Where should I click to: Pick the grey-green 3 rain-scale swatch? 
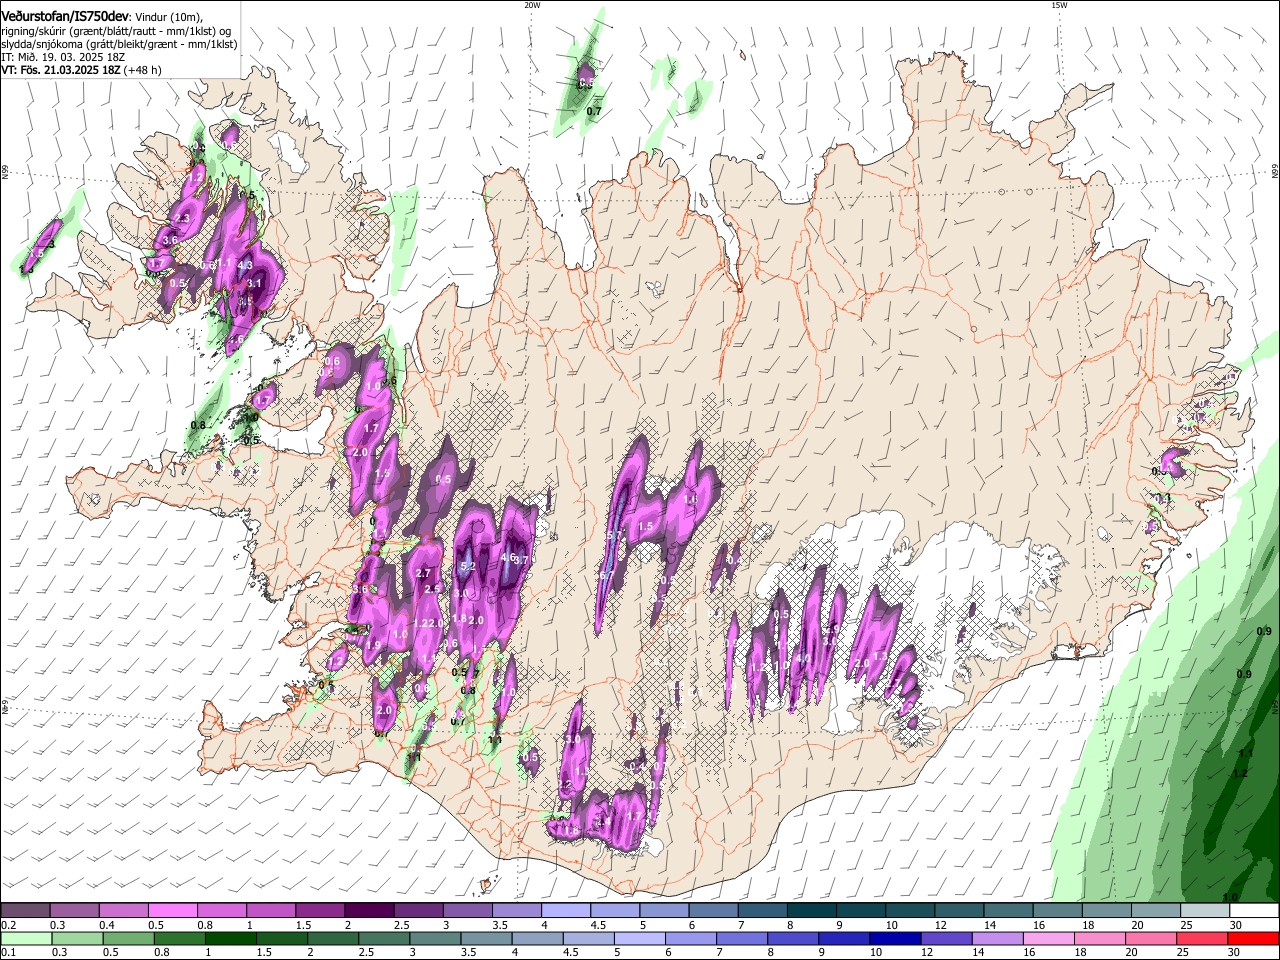434,938
